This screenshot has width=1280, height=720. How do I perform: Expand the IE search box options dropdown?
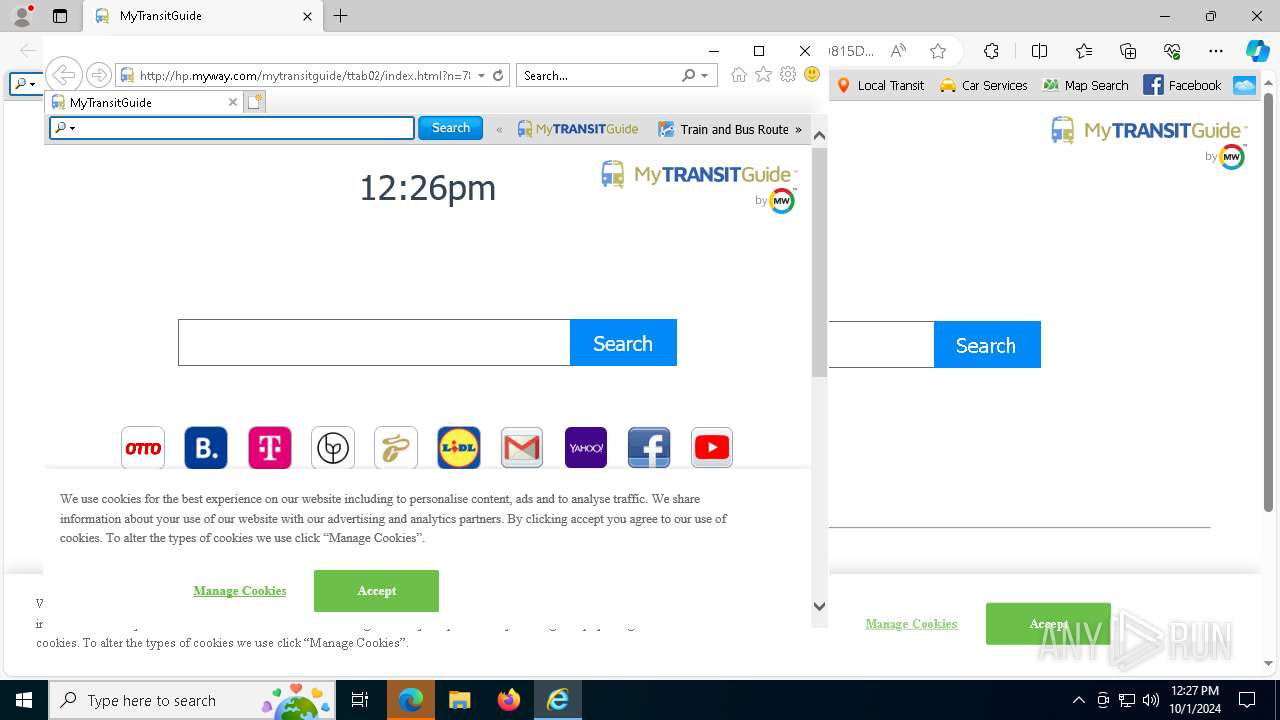tap(704, 75)
